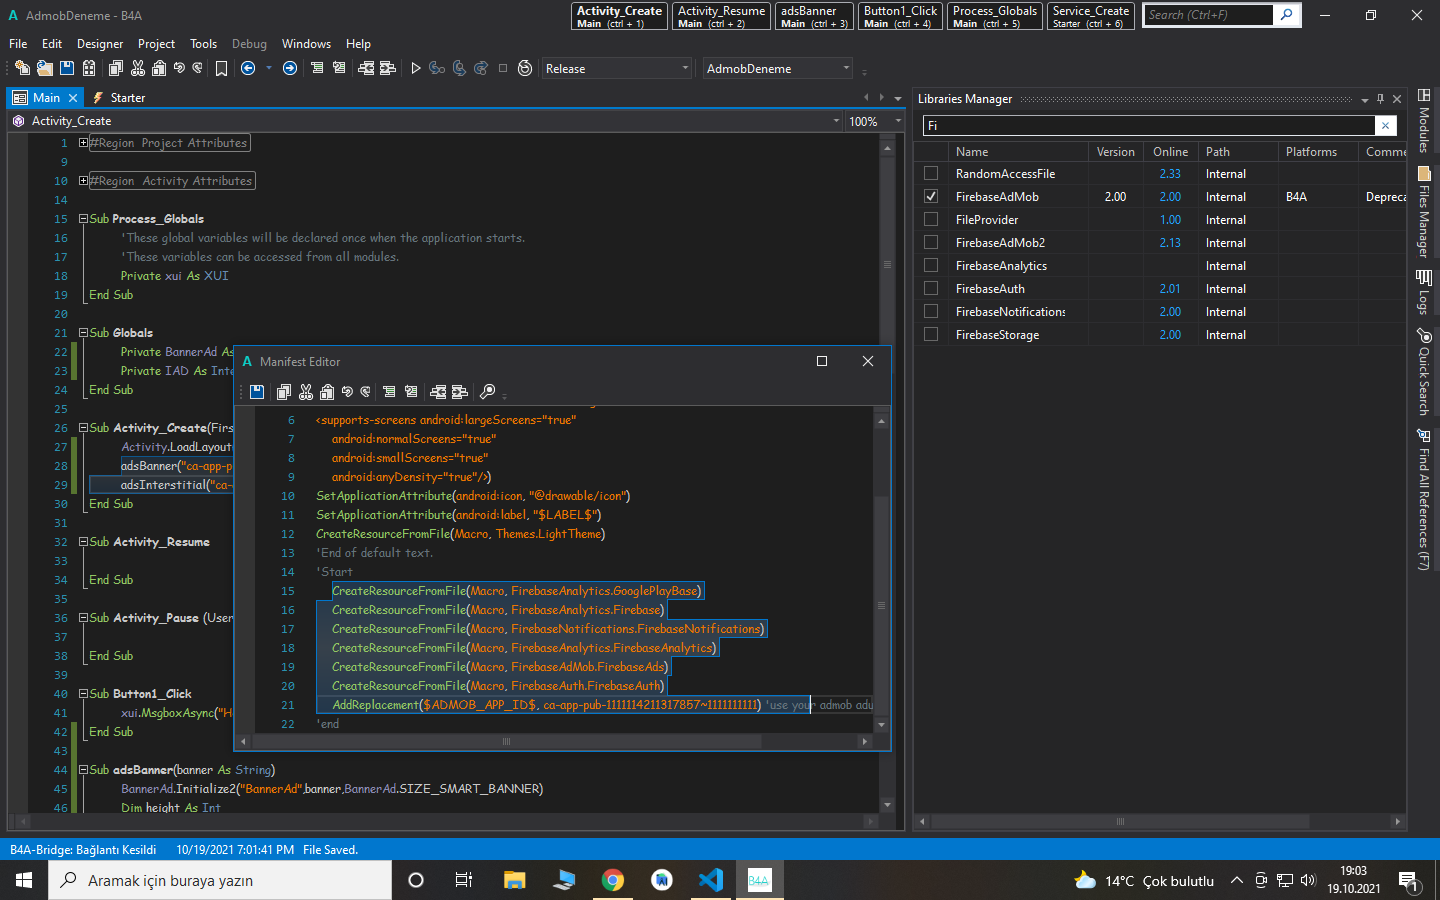Open Find All References side panel
This screenshot has height=900, width=1440.
tap(1424, 499)
